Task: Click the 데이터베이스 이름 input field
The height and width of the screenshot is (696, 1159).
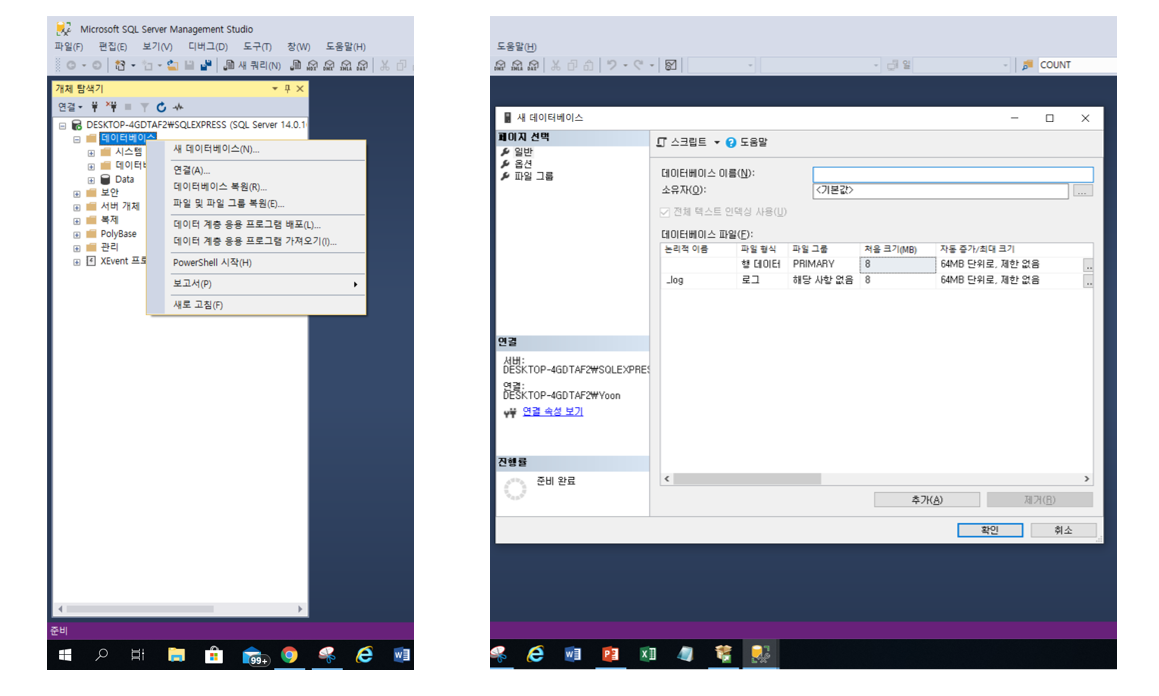Action: click(x=953, y=174)
